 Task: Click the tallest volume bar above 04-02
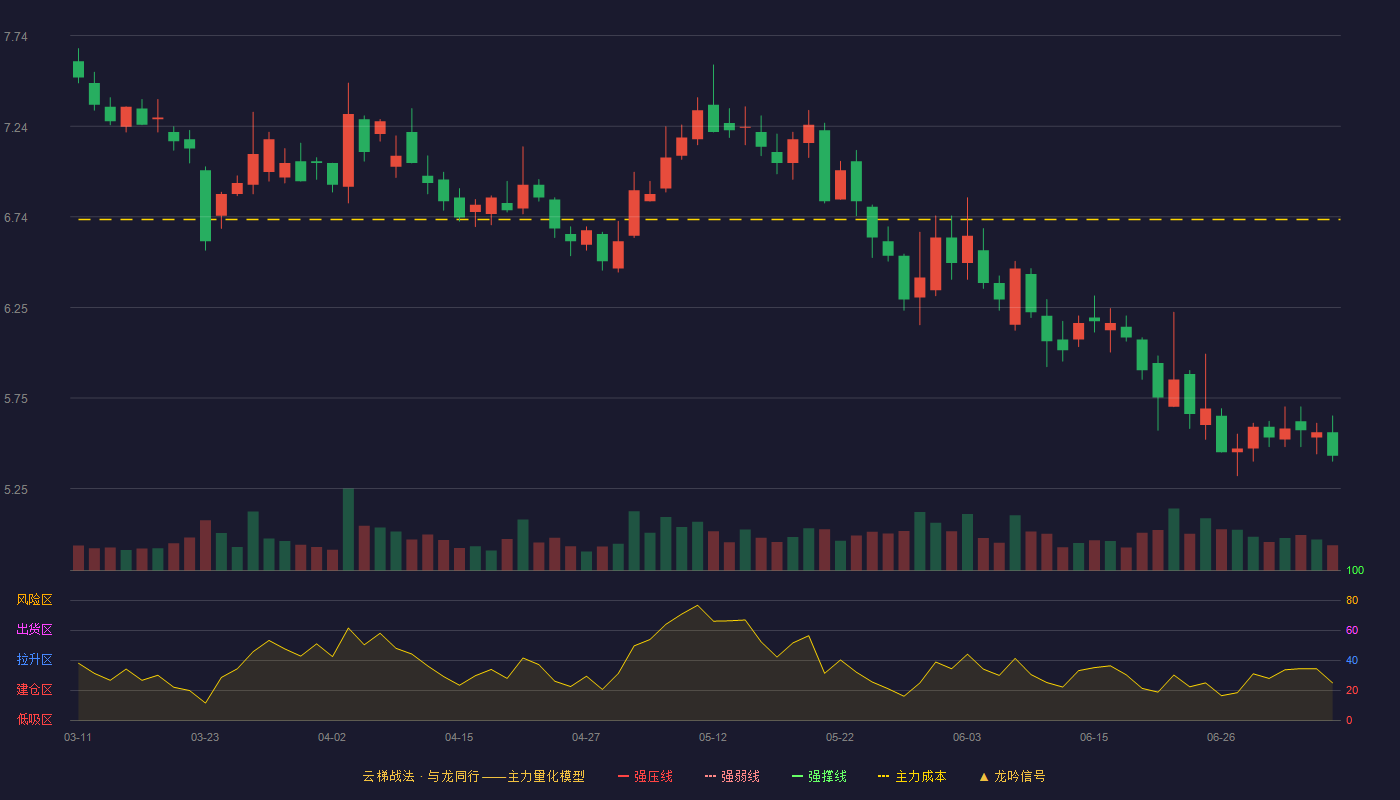click(x=348, y=529)
